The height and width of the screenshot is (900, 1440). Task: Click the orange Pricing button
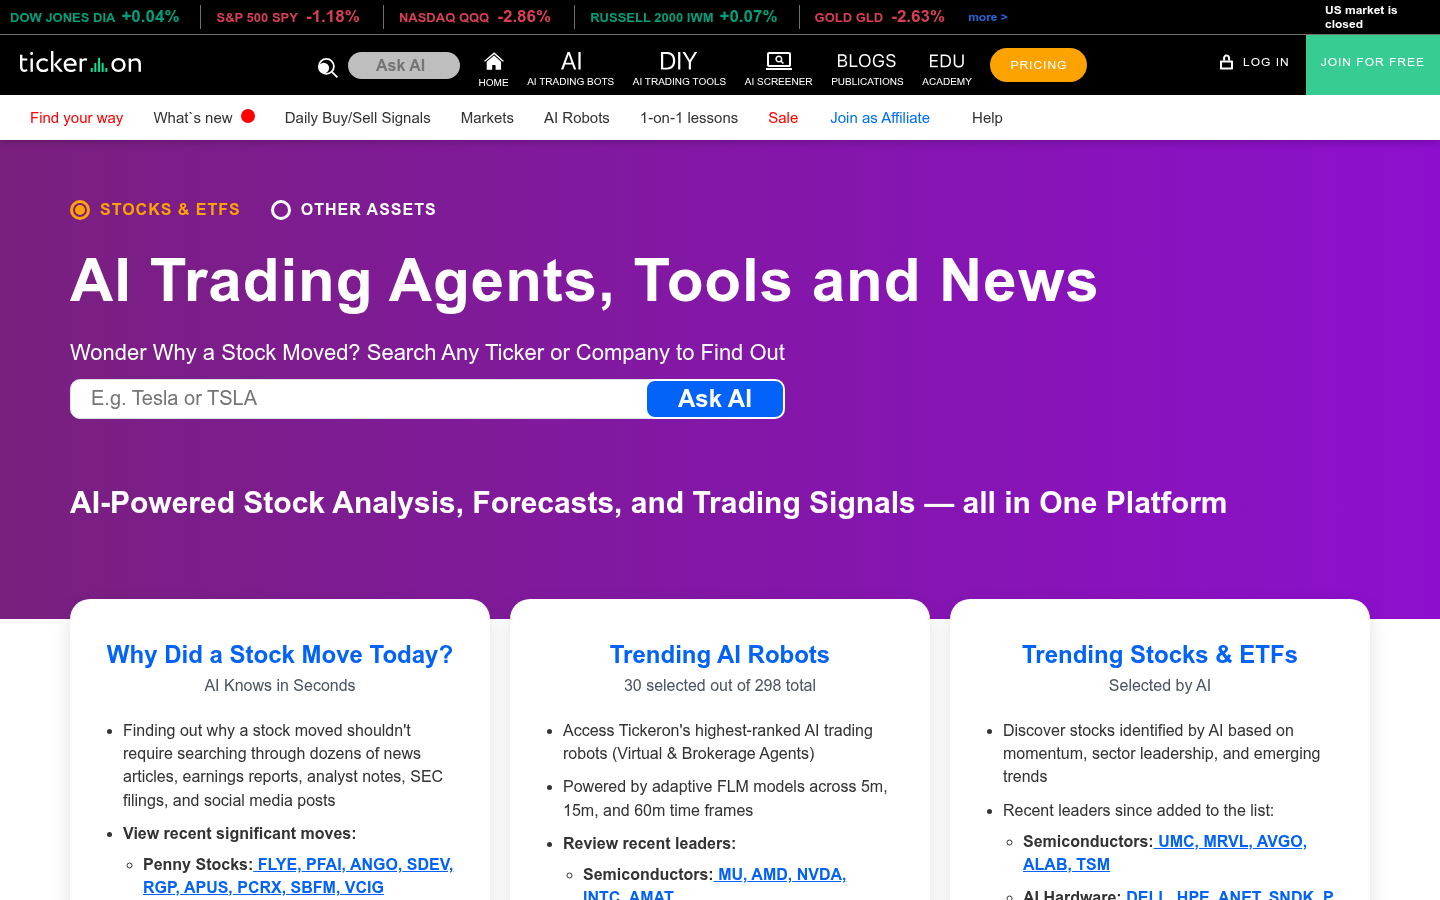point(1038,65)
